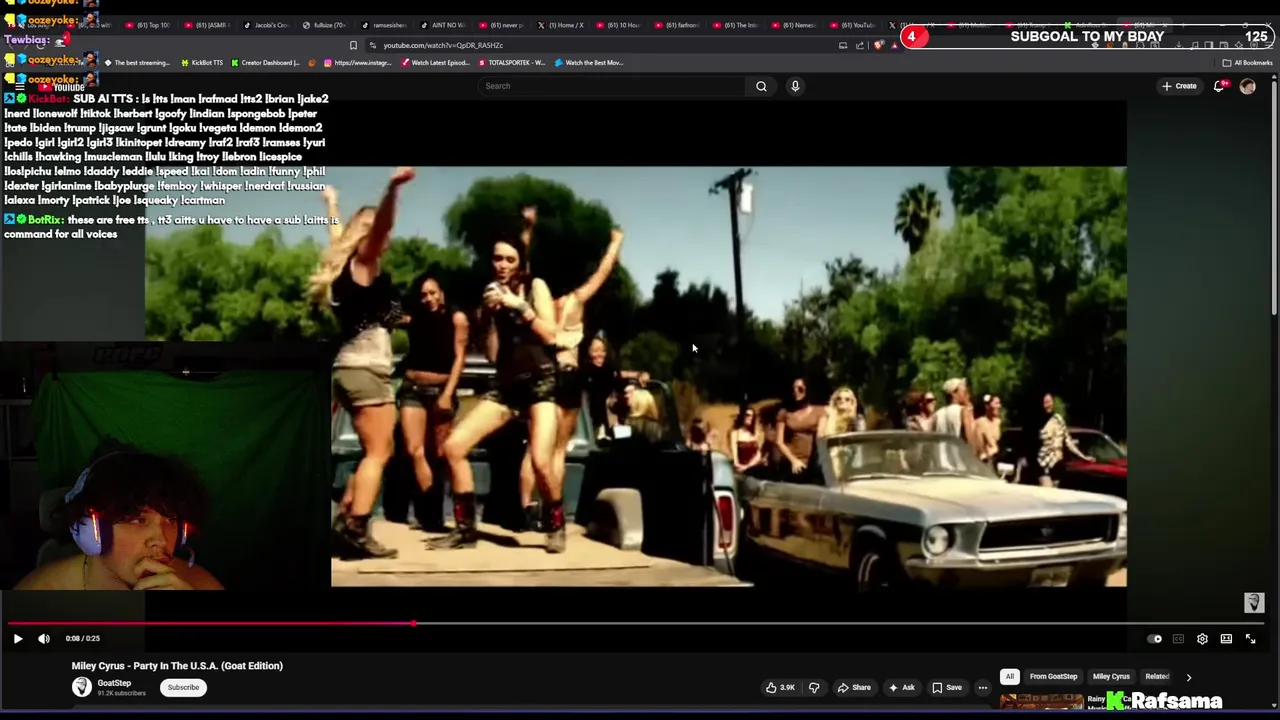Activate voice search microphone
Viewport: 1280px width, 720px height.
(795, 86)
